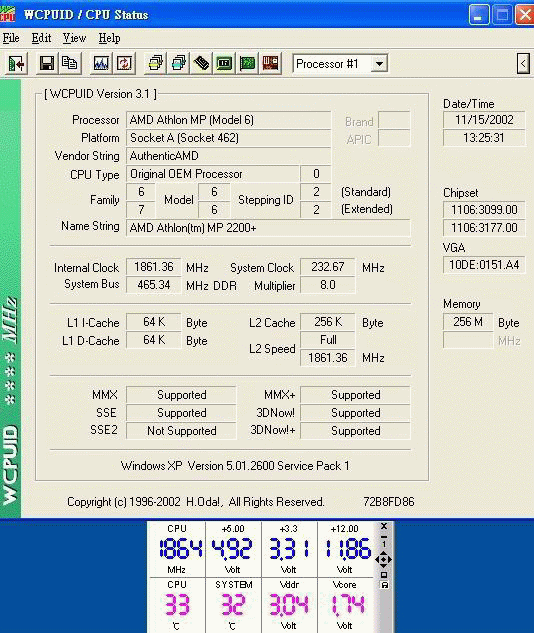Click the Multiplier value 8.0
Screen dimensions: 534x633
coord(328,285)
